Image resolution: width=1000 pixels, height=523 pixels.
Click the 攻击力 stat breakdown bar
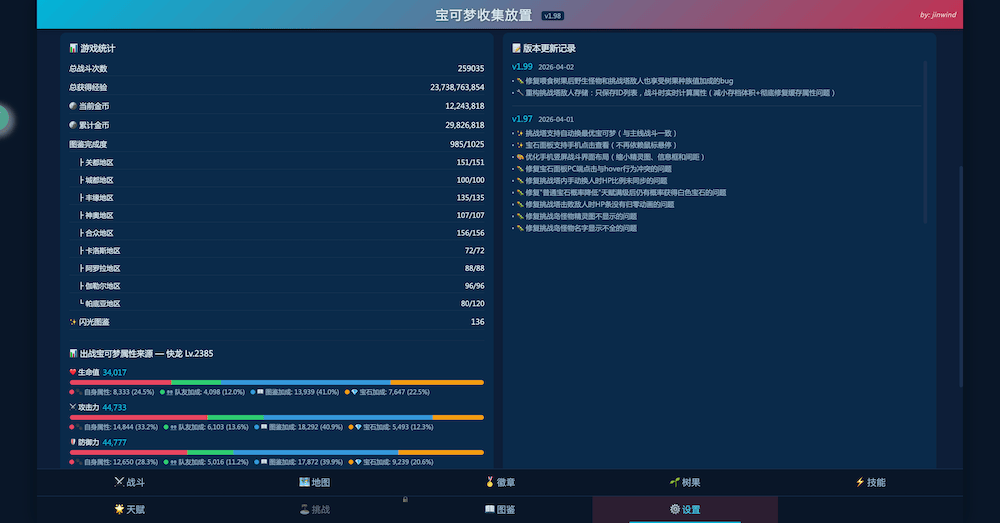[x=276, y=417]
